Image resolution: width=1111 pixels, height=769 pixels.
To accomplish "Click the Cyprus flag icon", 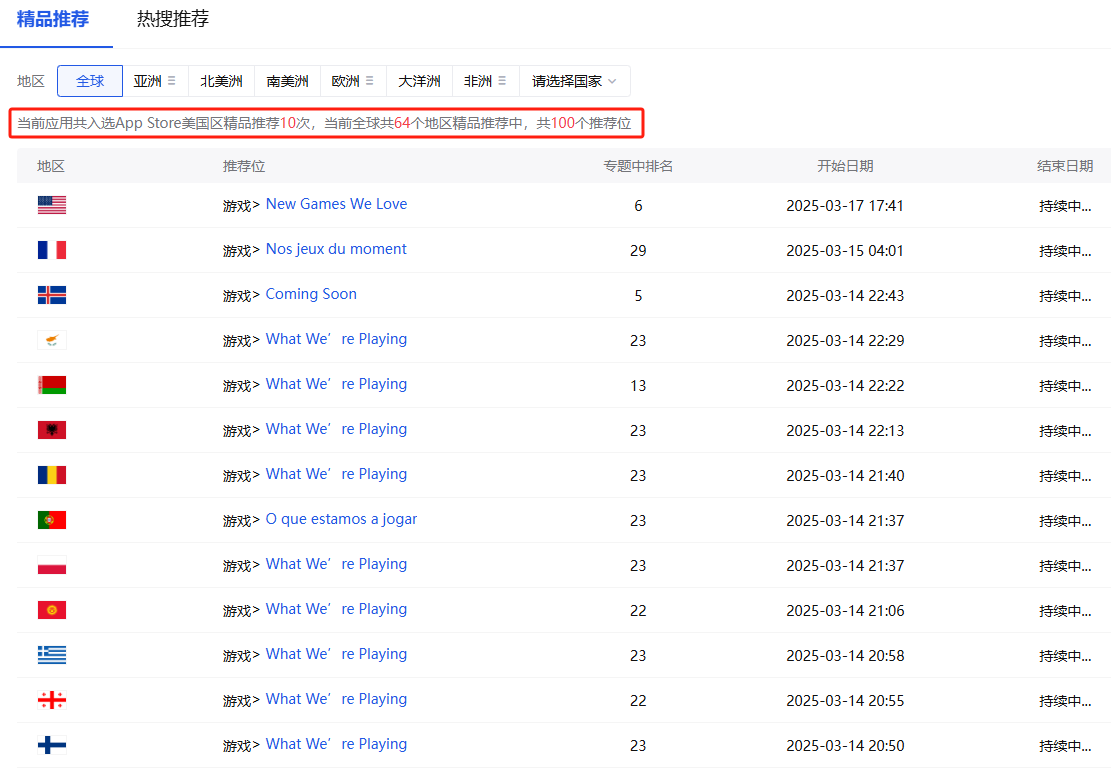I will tap(51, 339).
